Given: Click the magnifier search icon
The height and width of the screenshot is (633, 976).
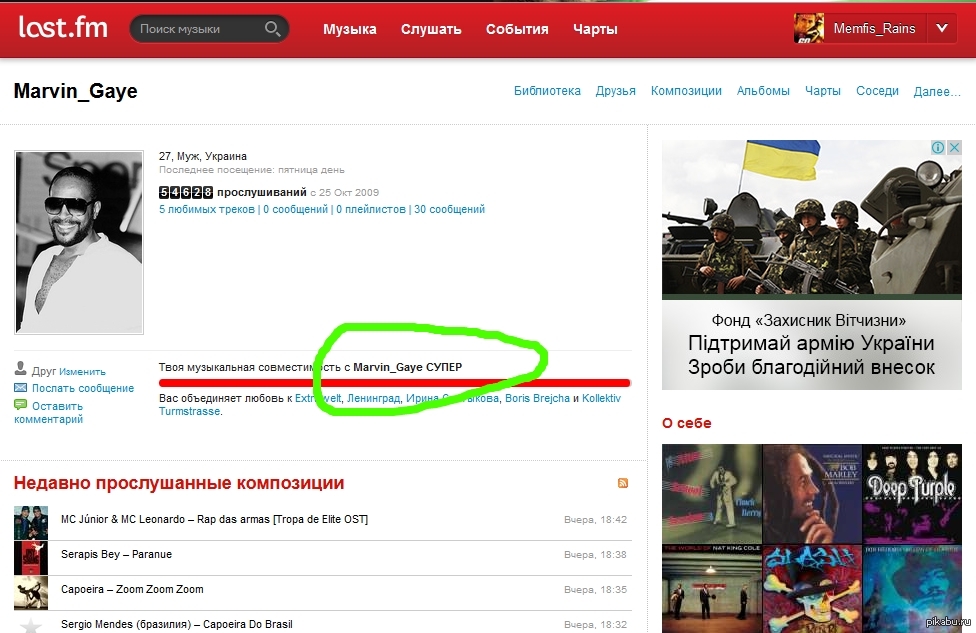Looking at the screenshot, I should click(x=272, y=29).
